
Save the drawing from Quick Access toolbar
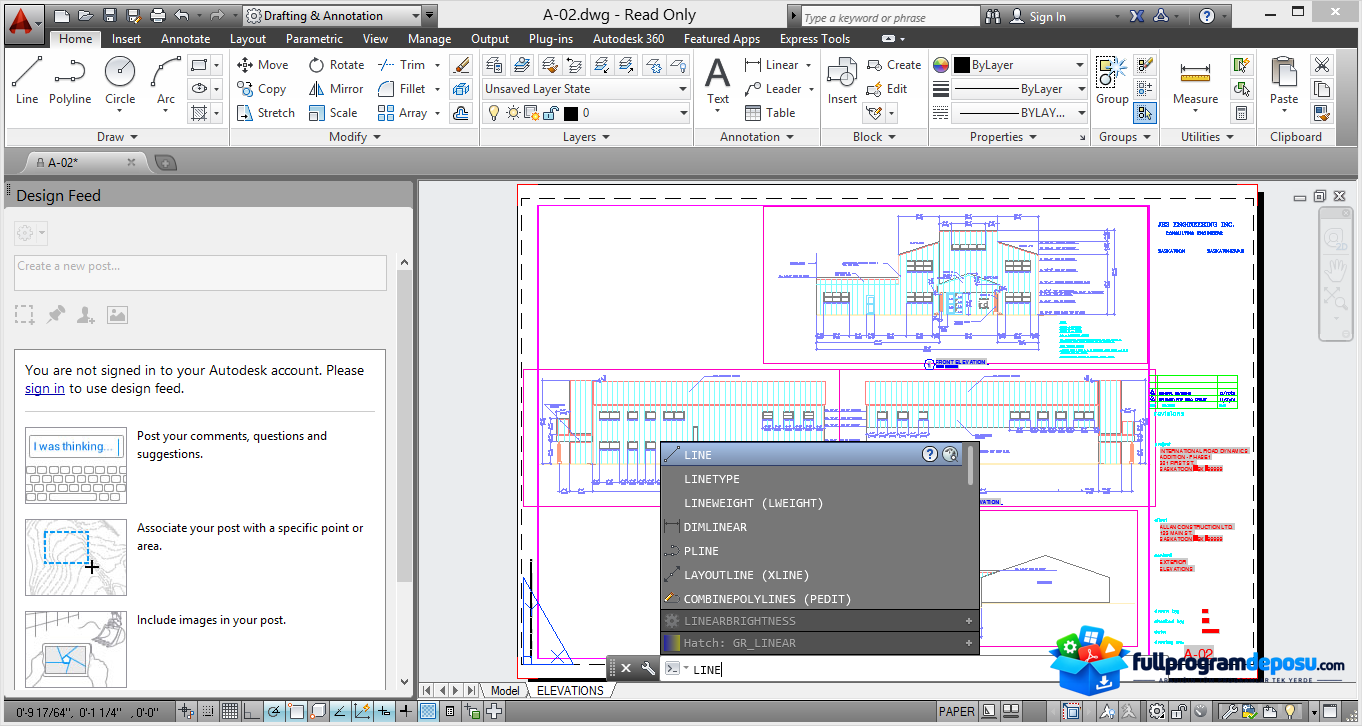pos(109,16)
